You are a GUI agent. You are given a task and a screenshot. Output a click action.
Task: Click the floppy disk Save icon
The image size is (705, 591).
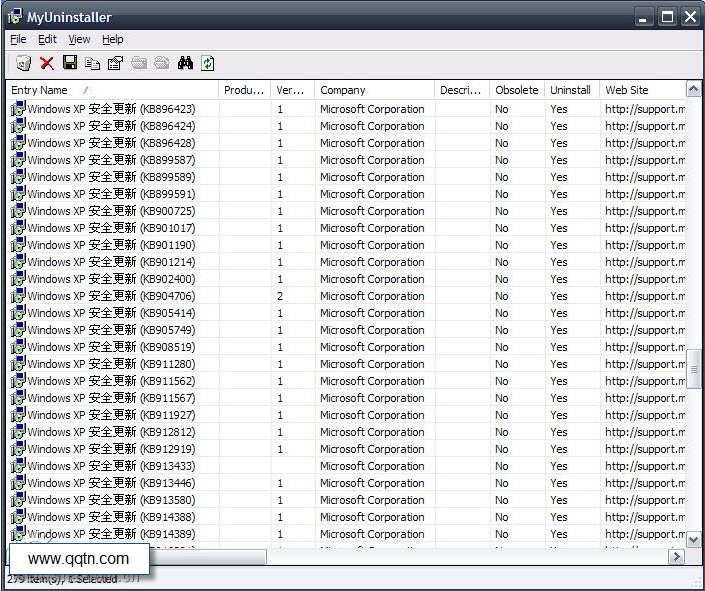pos(70,63)
